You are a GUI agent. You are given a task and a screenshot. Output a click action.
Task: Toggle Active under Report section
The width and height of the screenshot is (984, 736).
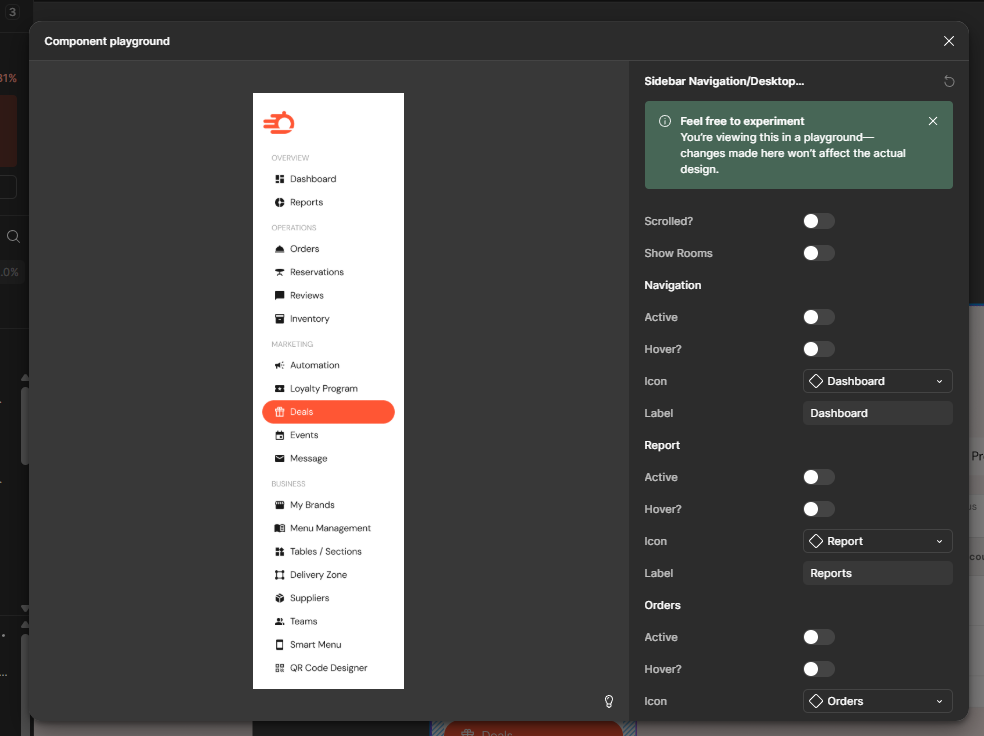pos(819,477)
